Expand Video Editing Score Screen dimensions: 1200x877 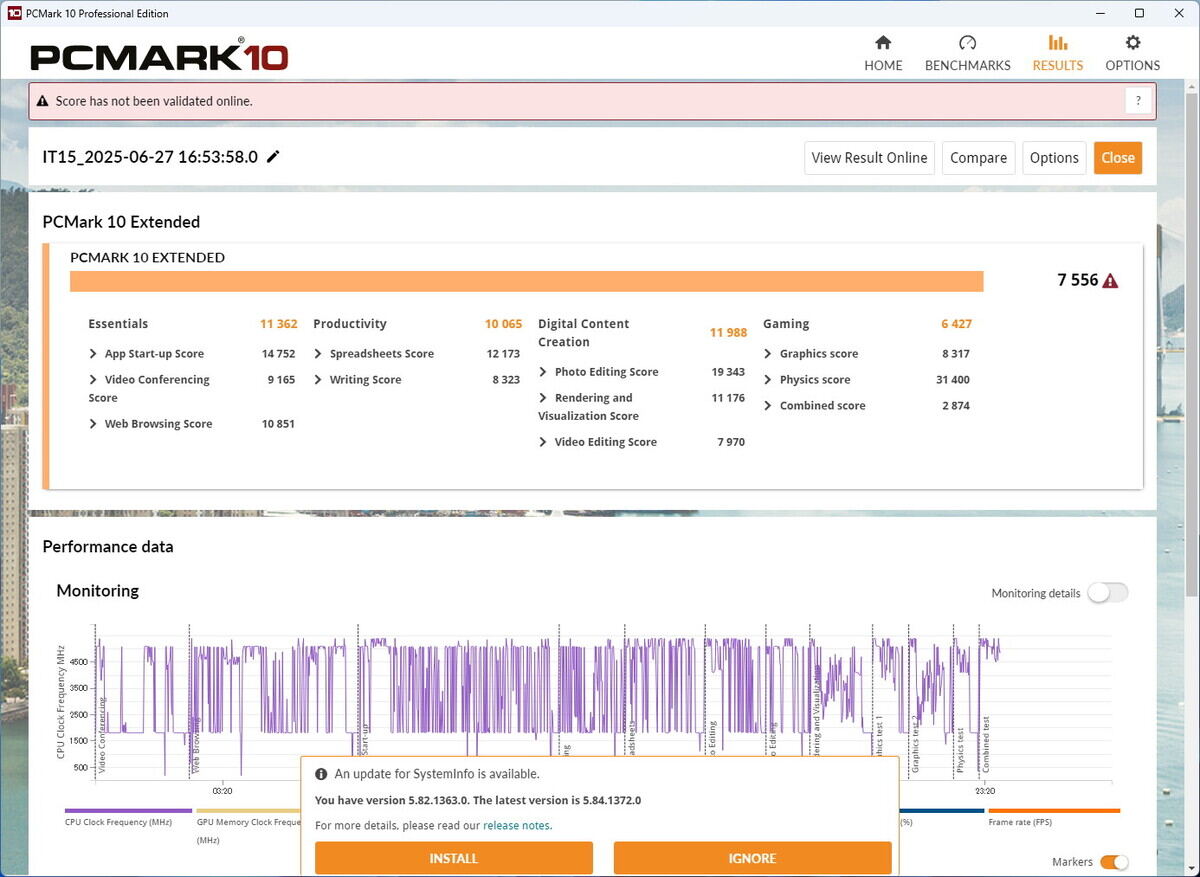tap(544, 442)
